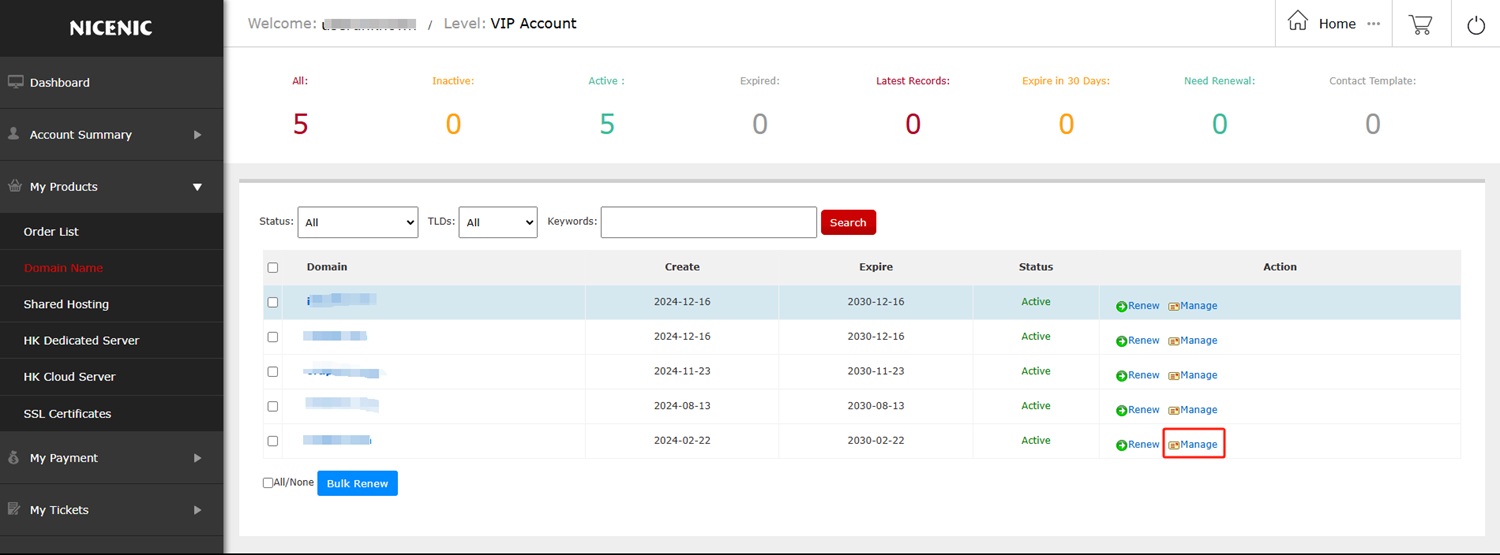Click the My Tickets sidebar icon
The height and width of the screenshot is (555, 1500).
(15, 509)
